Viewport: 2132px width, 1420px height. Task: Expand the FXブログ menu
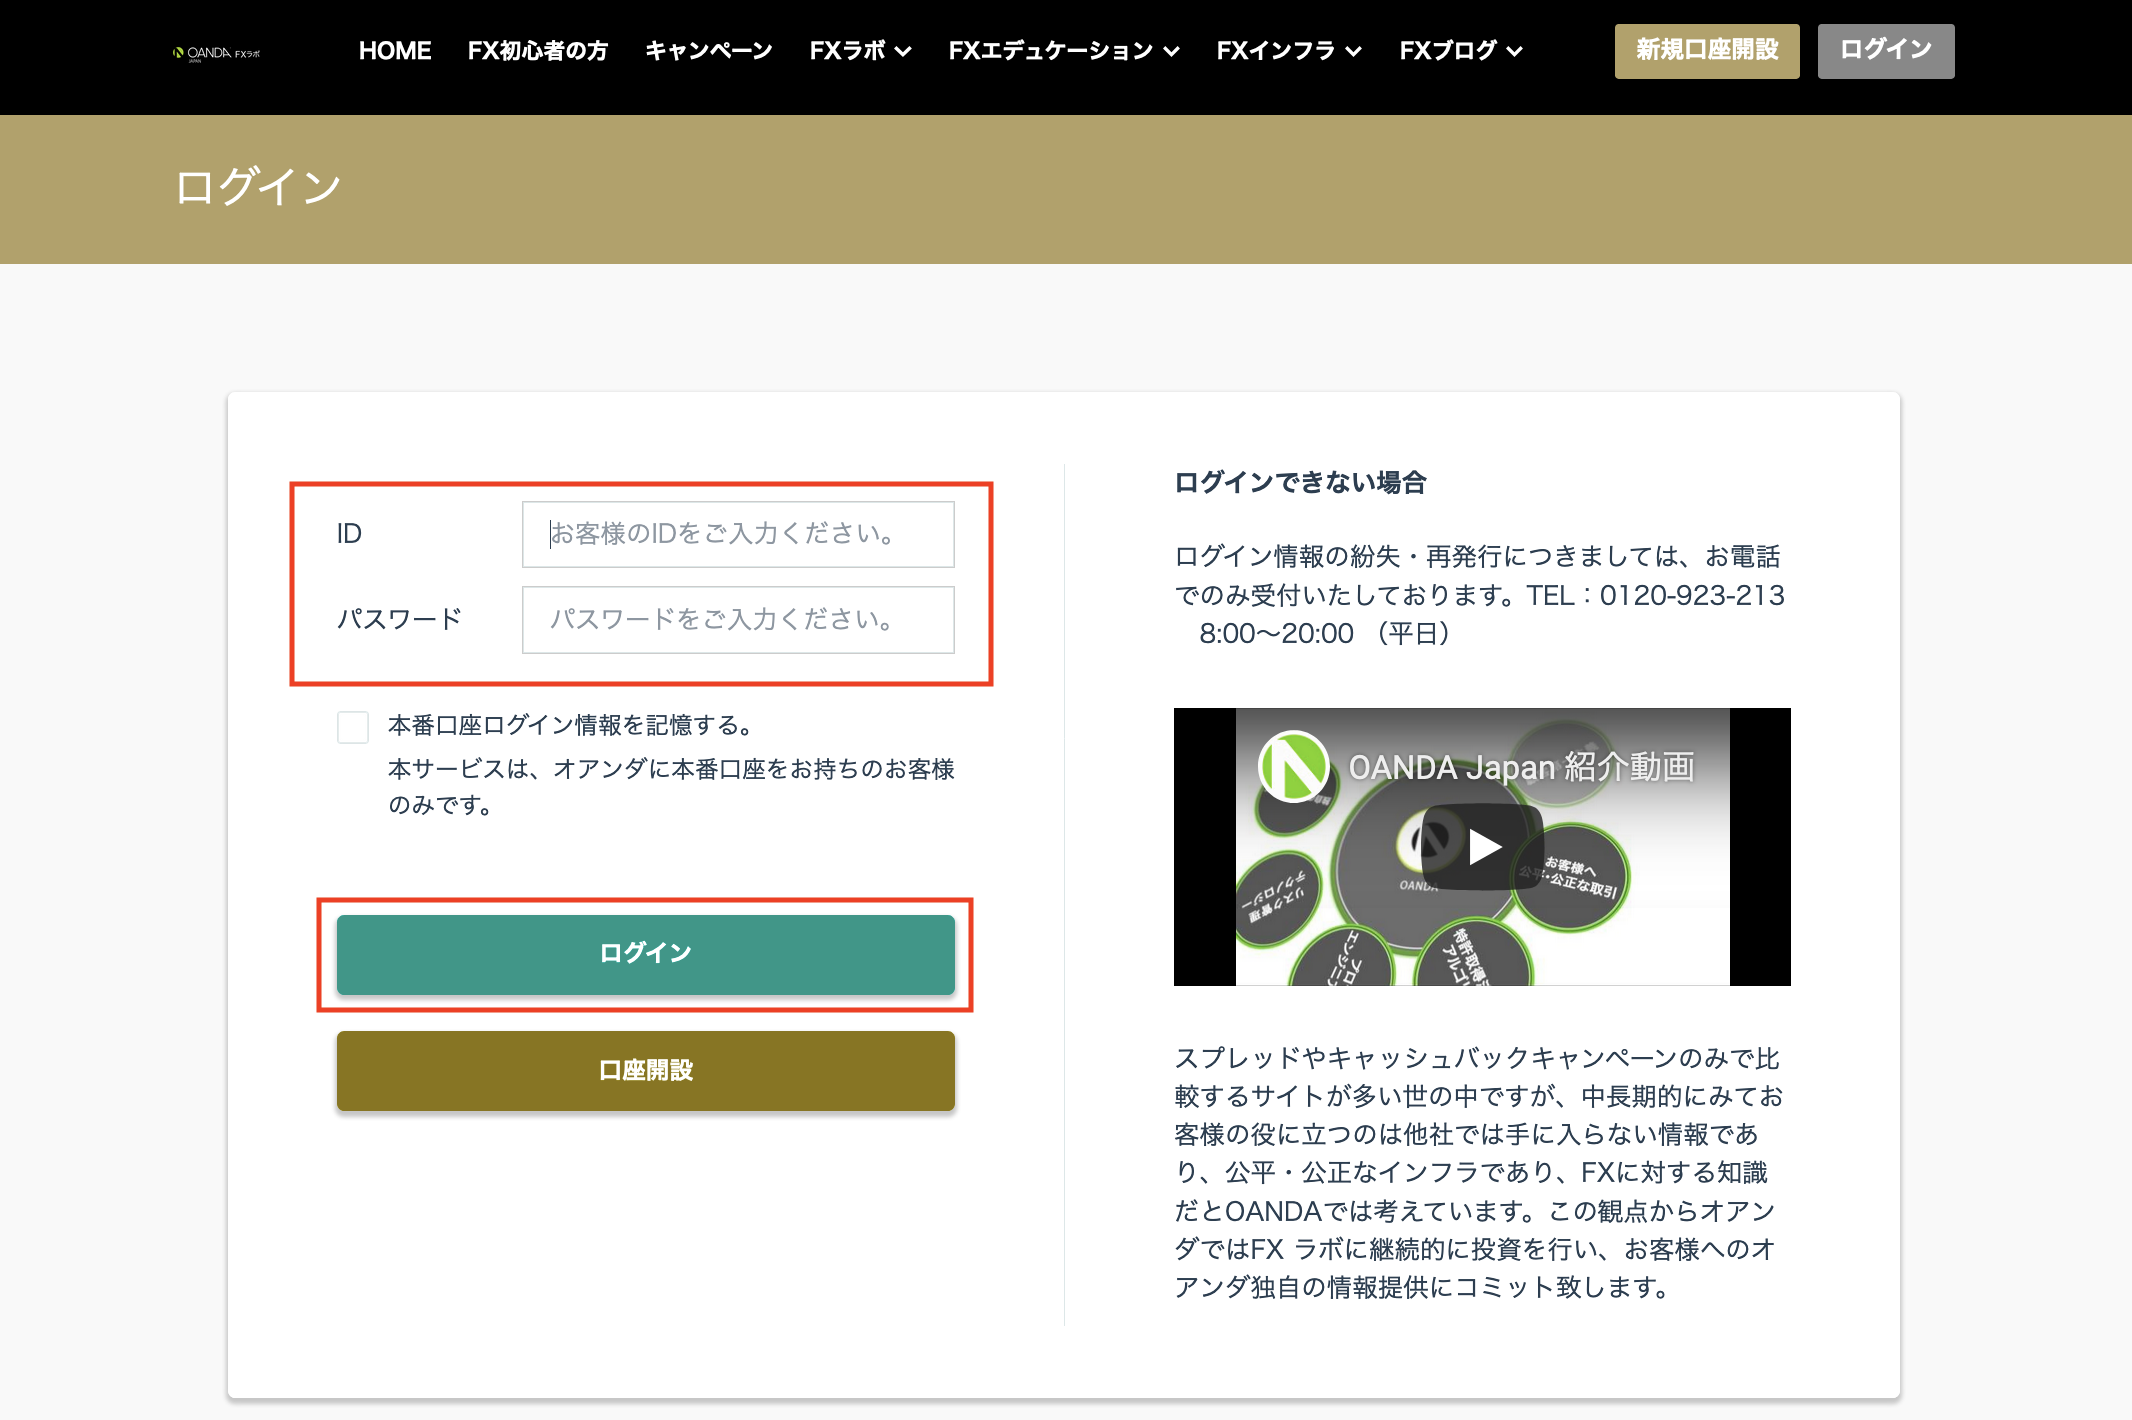point(1461,51)
